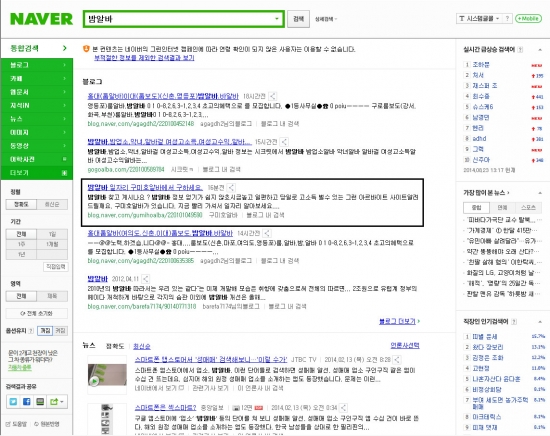The height and width of the screenshot is (436, 550).
Task: Click the real-time trending searches help icon
Action: pos(520,50)
